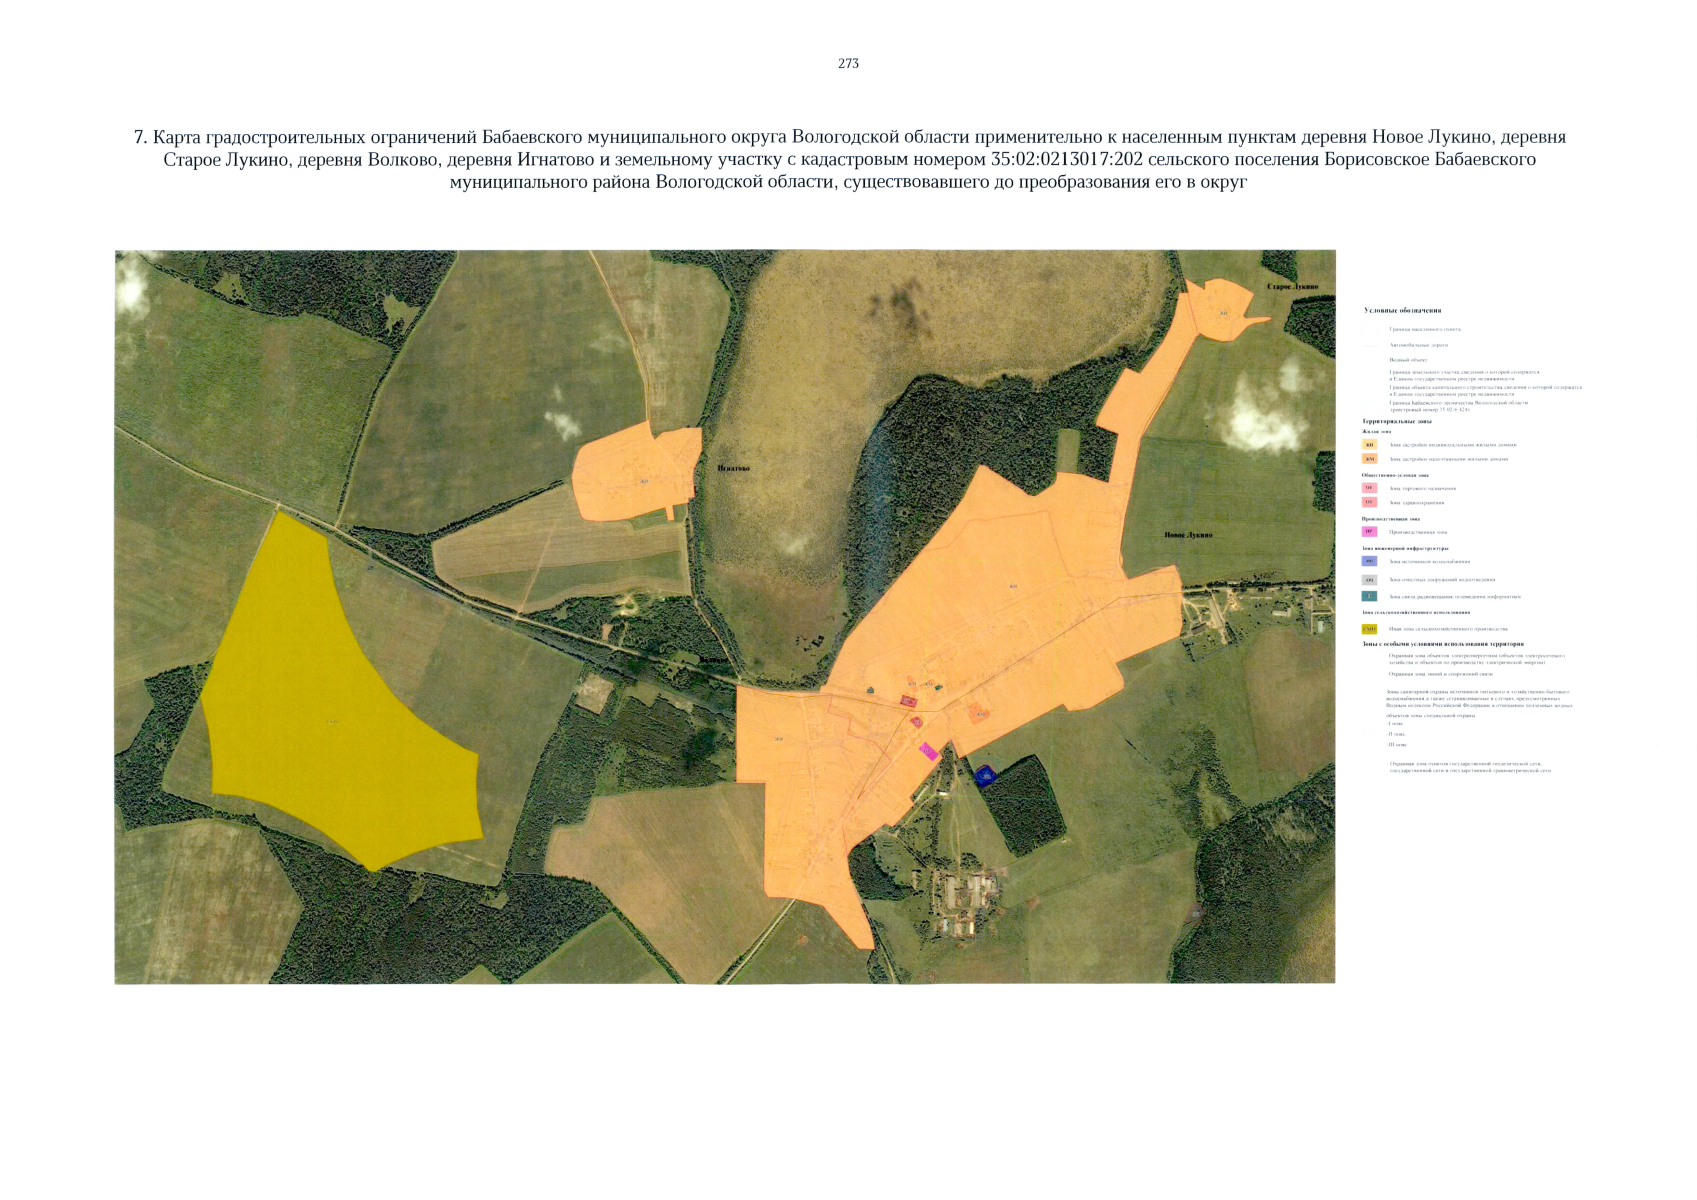Click the Условные обозначения legend heading
The width and height of the screenshot is (1697, 1200).
pos(1402,311)
